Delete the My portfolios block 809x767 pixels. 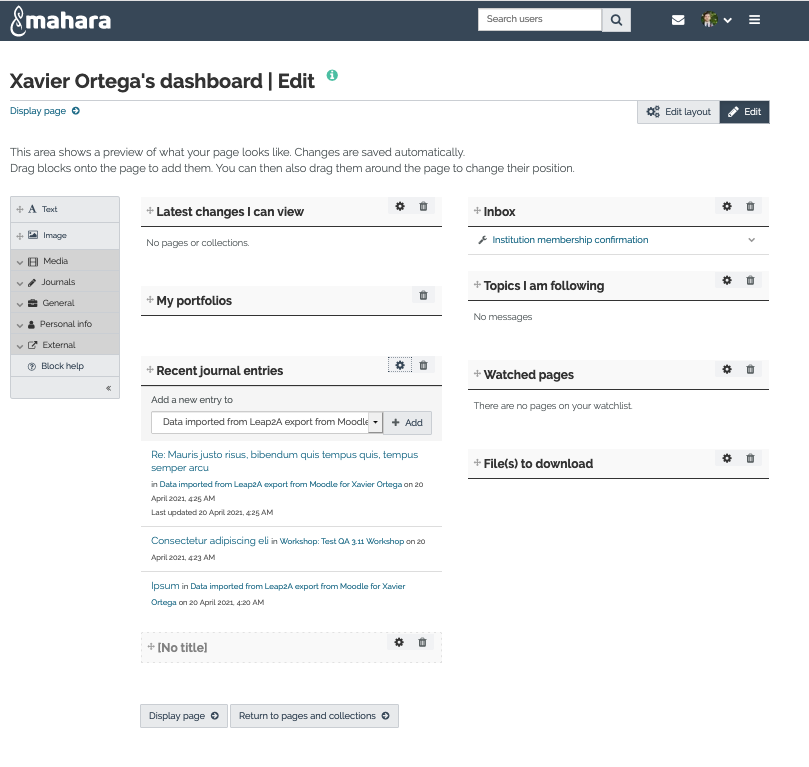423,295
